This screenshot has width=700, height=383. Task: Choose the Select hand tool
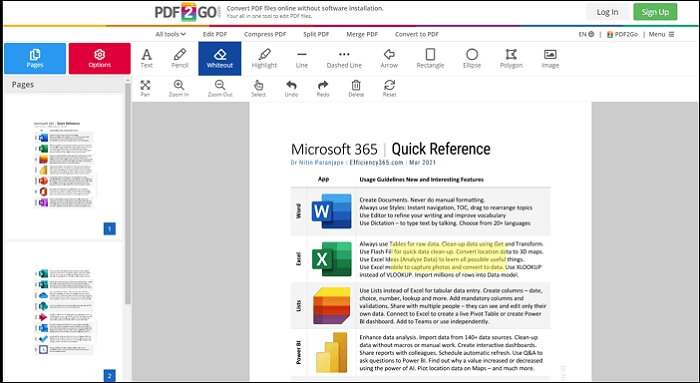pyautogui.click(x=258, y=88)
